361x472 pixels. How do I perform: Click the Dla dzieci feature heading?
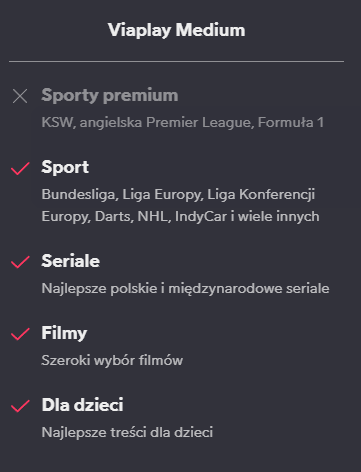click(82, 405)
